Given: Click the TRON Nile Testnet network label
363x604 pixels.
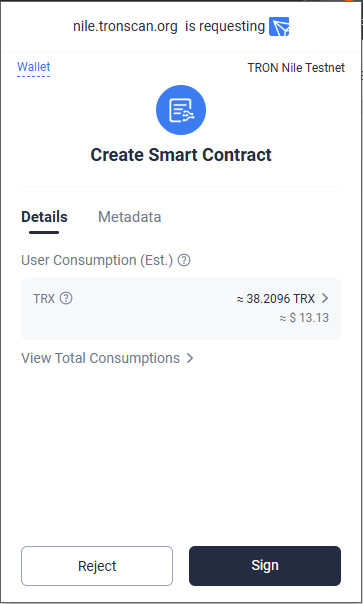Looking at the screenshot, I should point(296,68).
